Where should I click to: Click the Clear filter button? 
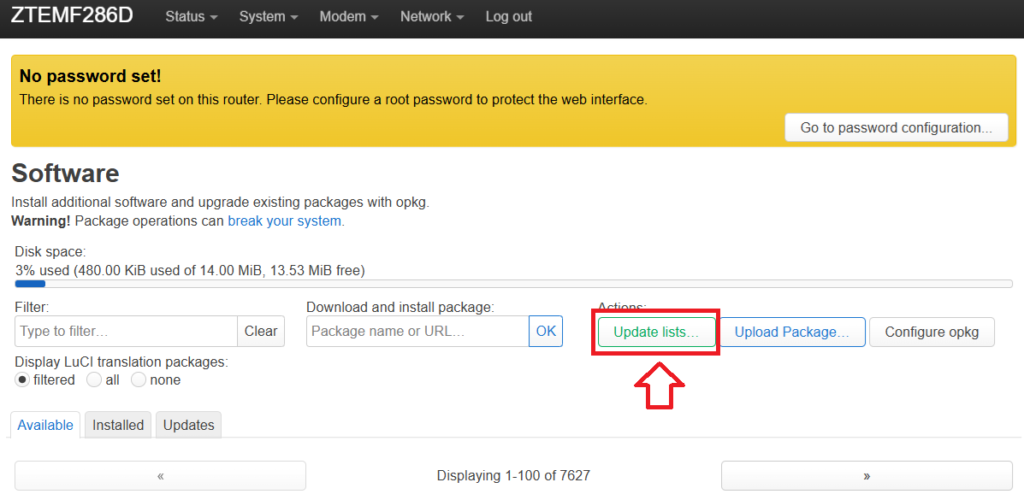(260, 331)
